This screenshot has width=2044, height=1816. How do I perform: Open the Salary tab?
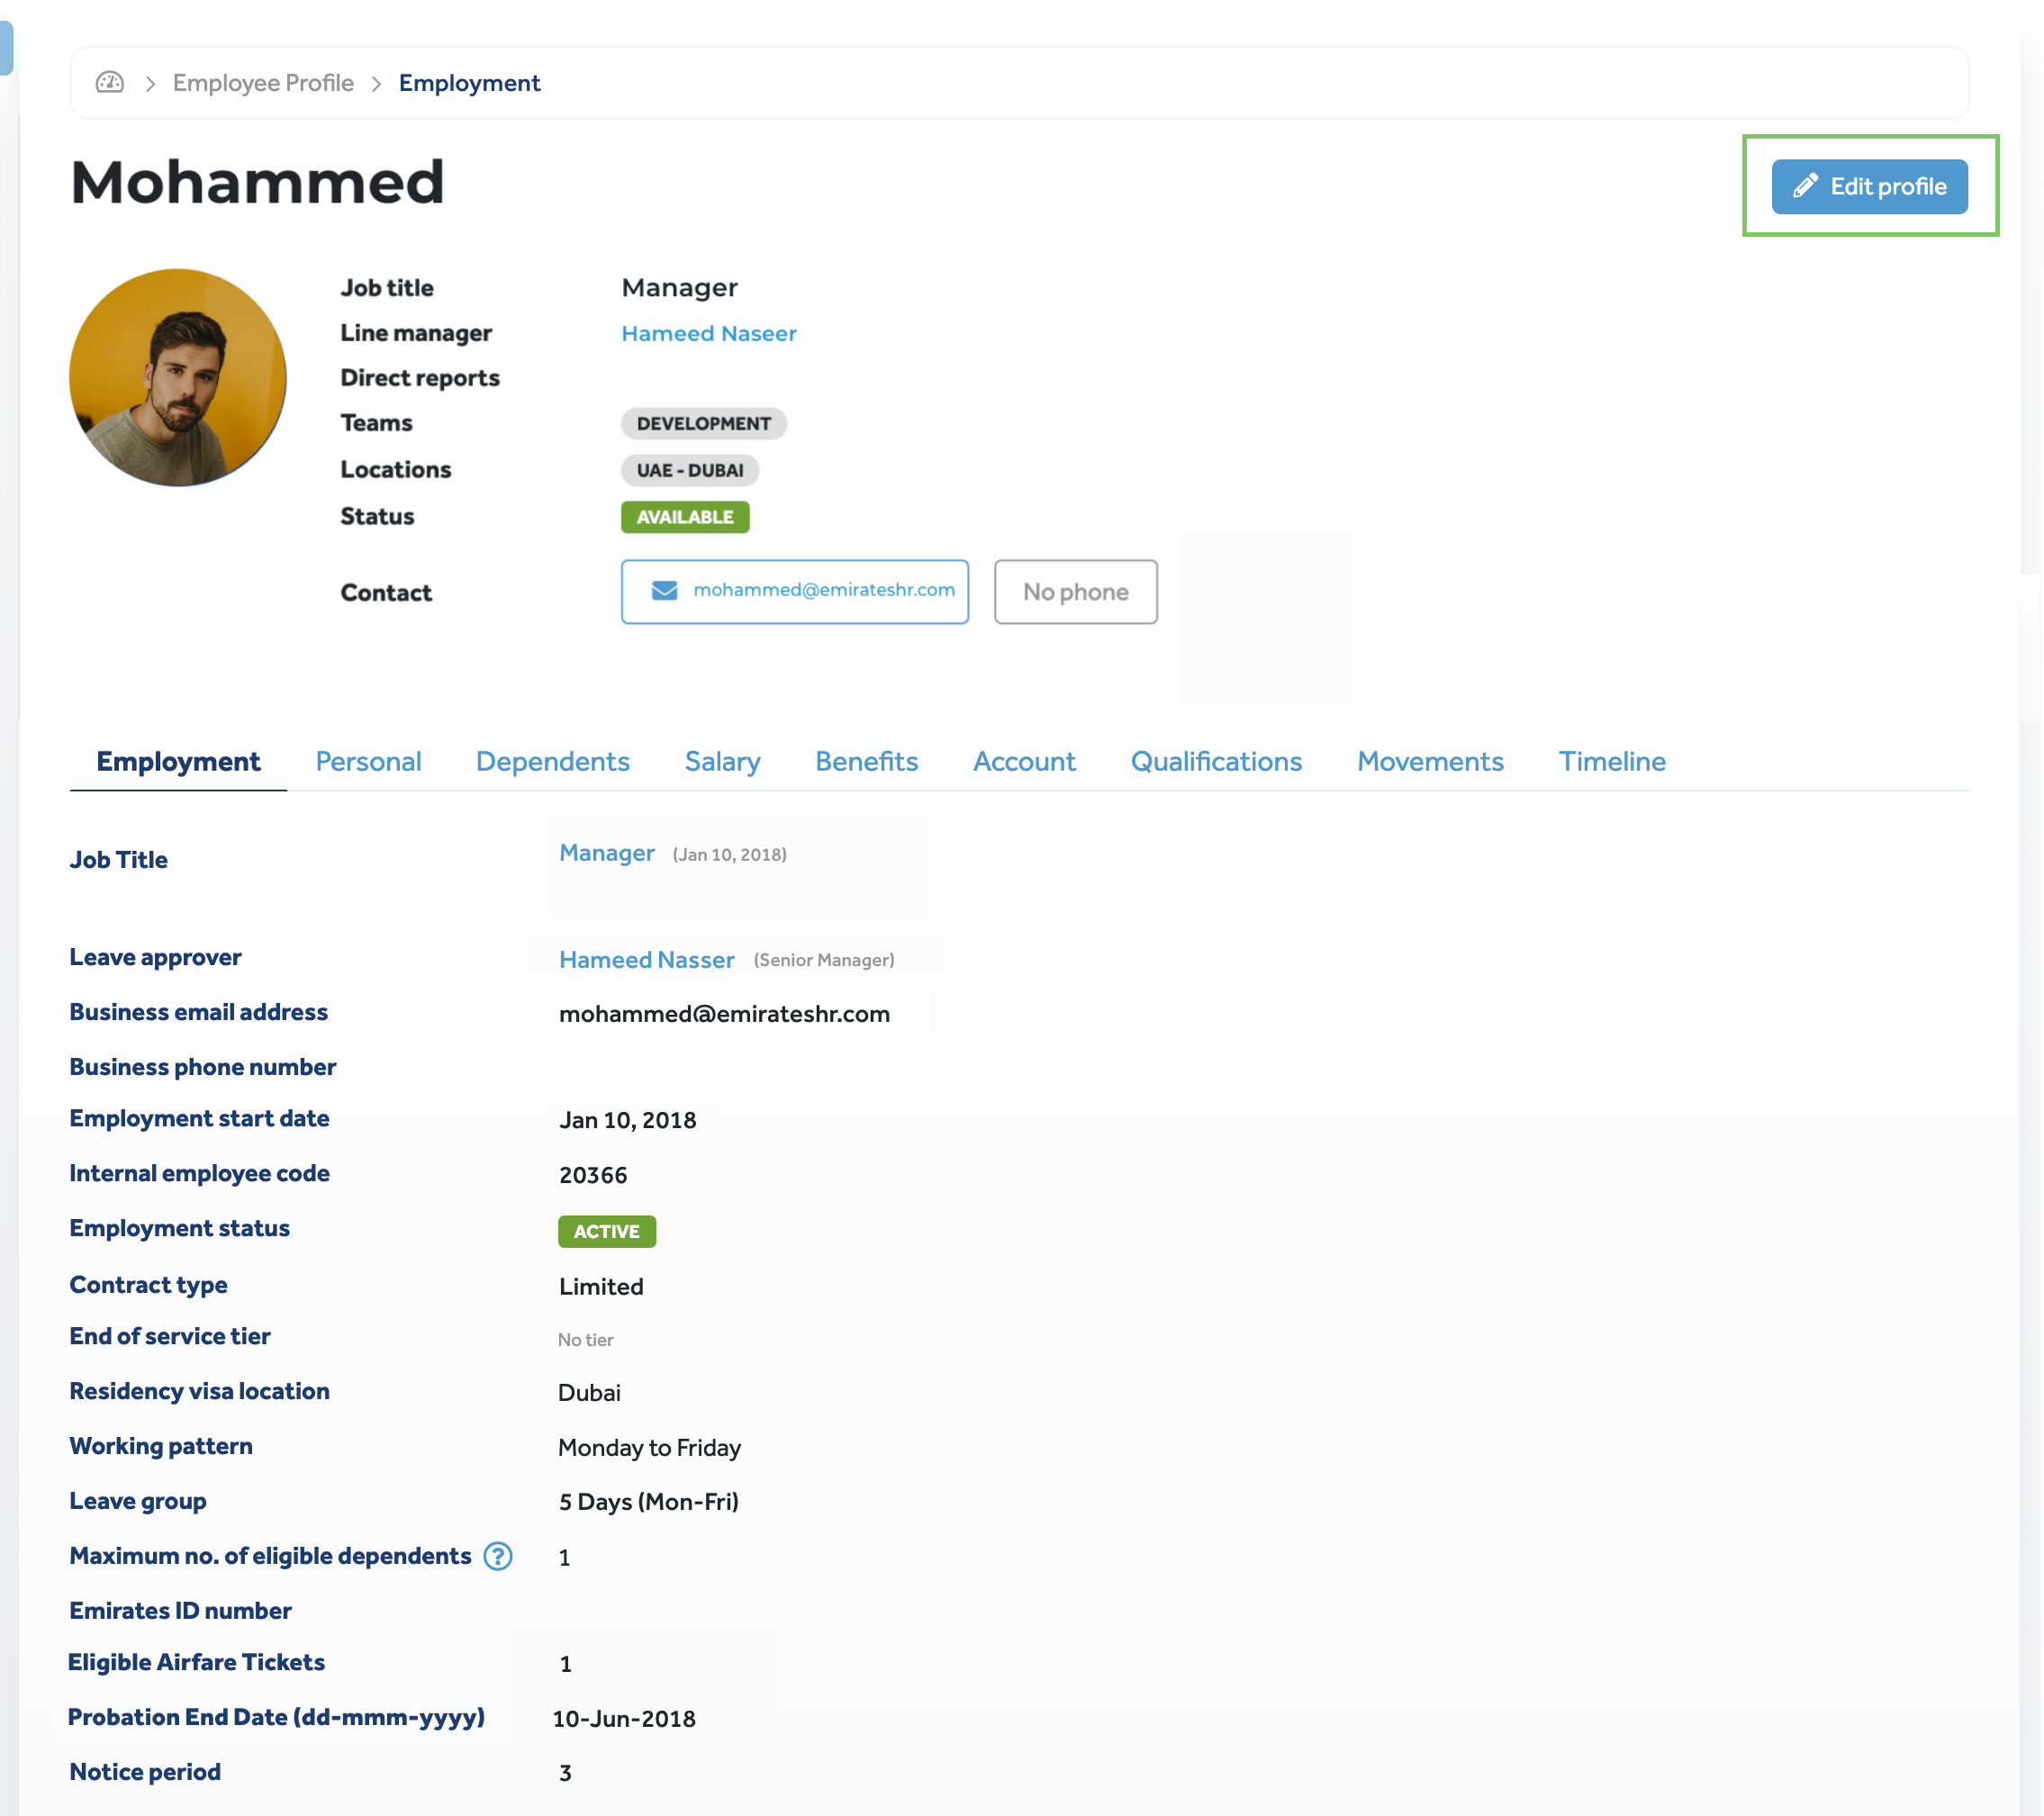click(722, 762)
